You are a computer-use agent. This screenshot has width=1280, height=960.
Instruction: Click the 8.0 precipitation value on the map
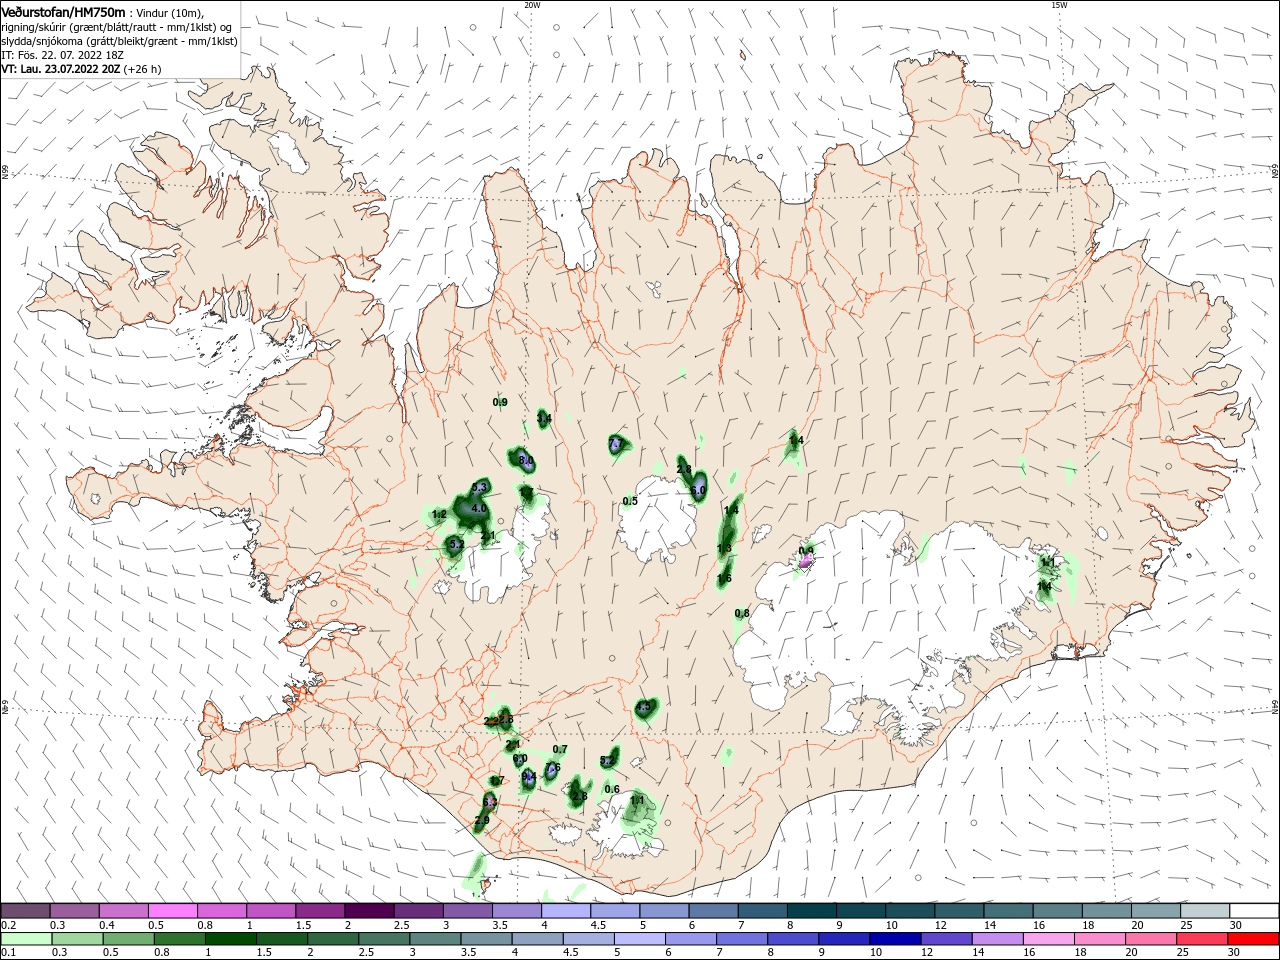click(526, 460)
